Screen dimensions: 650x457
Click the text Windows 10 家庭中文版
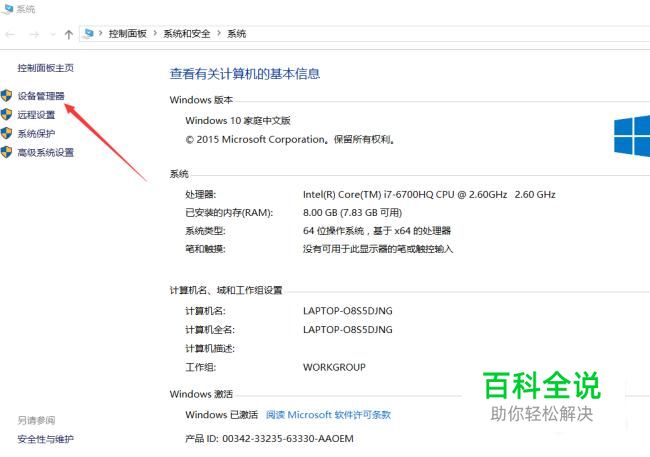tap(238, 121)
